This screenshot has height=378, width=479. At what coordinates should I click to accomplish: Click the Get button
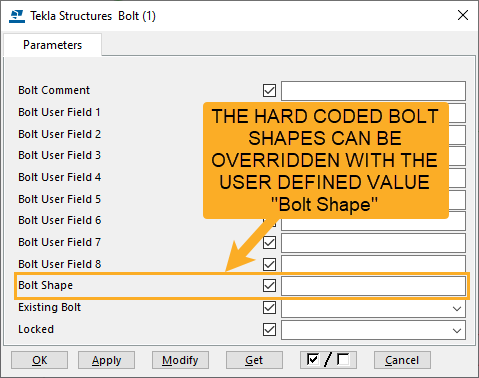click(x=254, y=360)
